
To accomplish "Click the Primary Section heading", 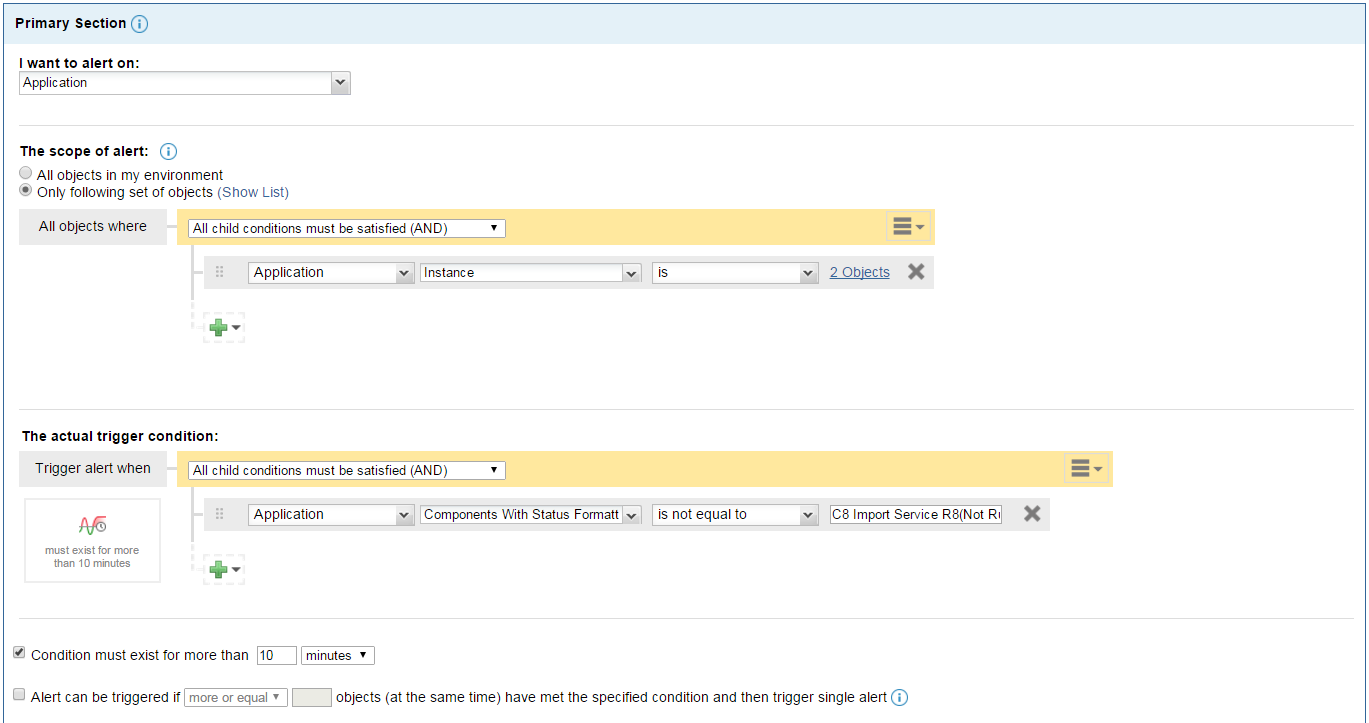I will pyautogui.click(x=71, y=23).
